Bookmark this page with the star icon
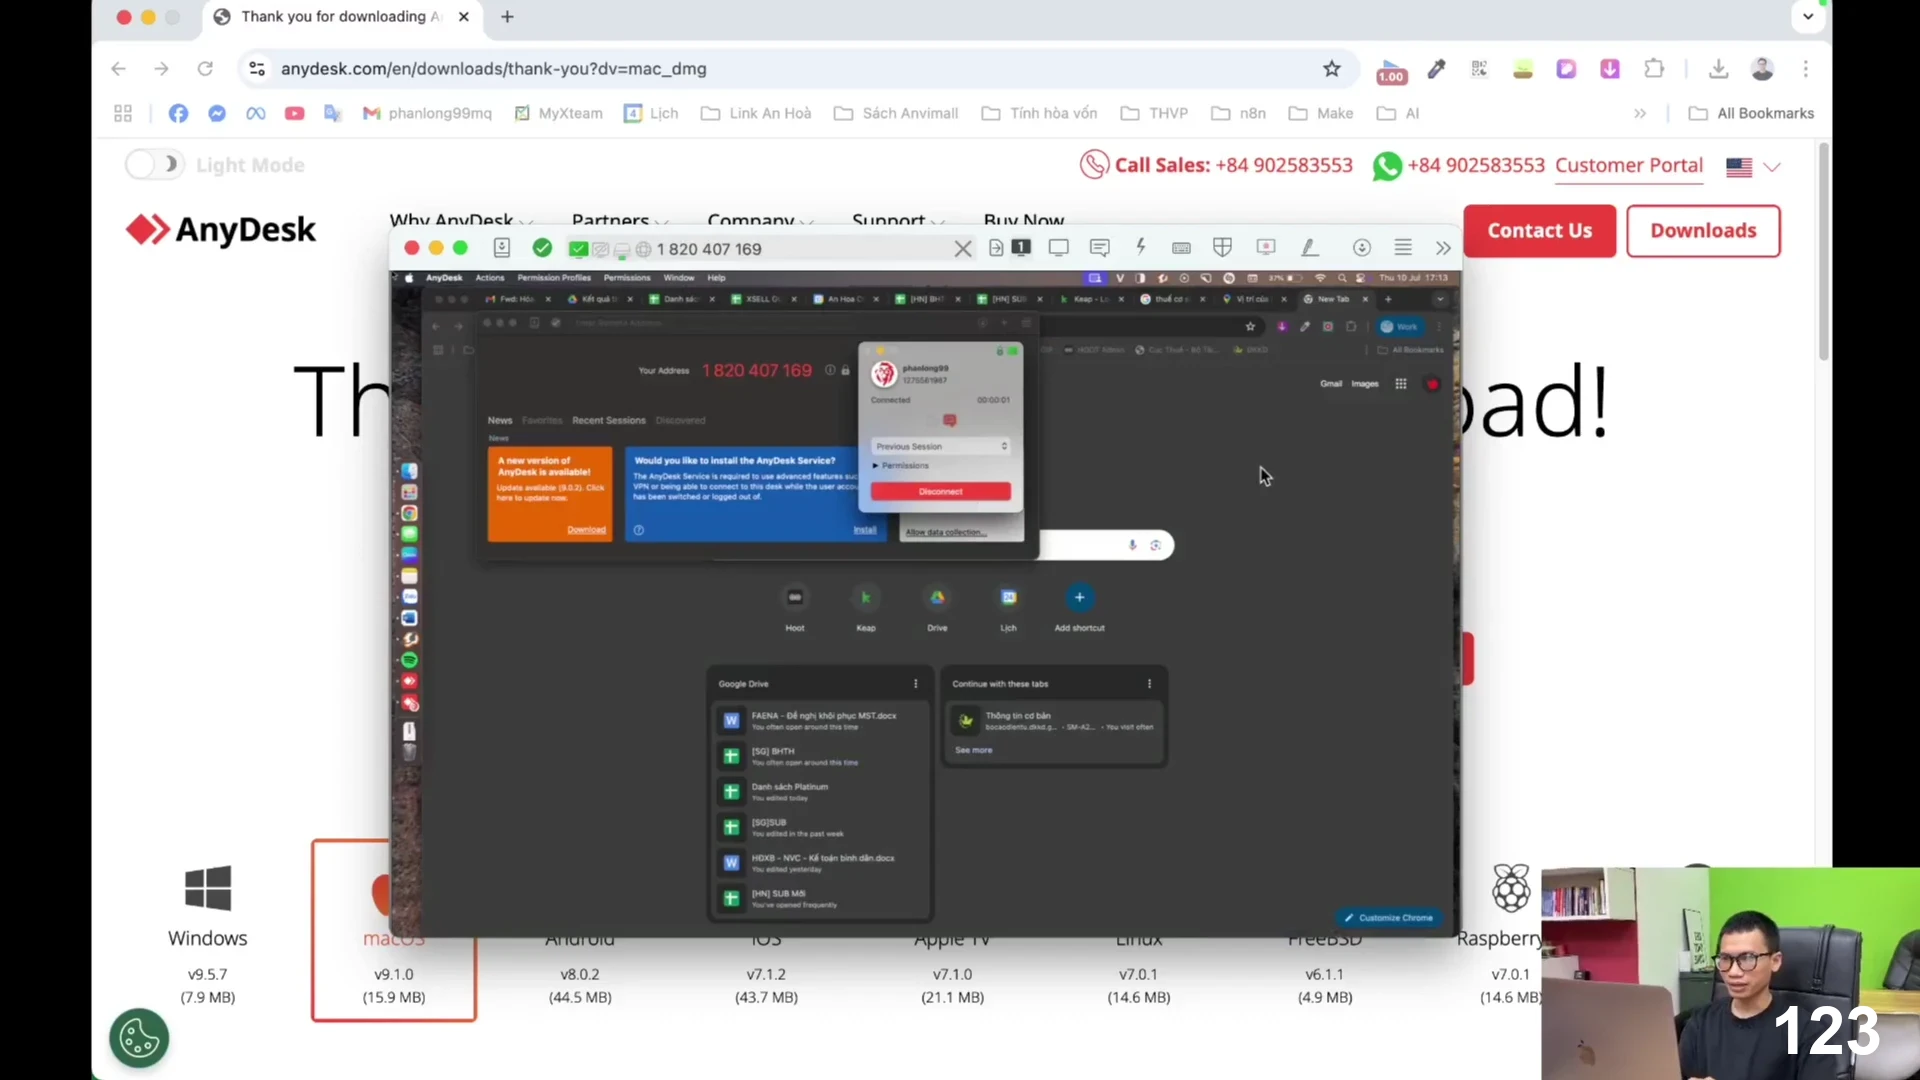Screen dimensions: 1920x1080 pos(1331,69)
